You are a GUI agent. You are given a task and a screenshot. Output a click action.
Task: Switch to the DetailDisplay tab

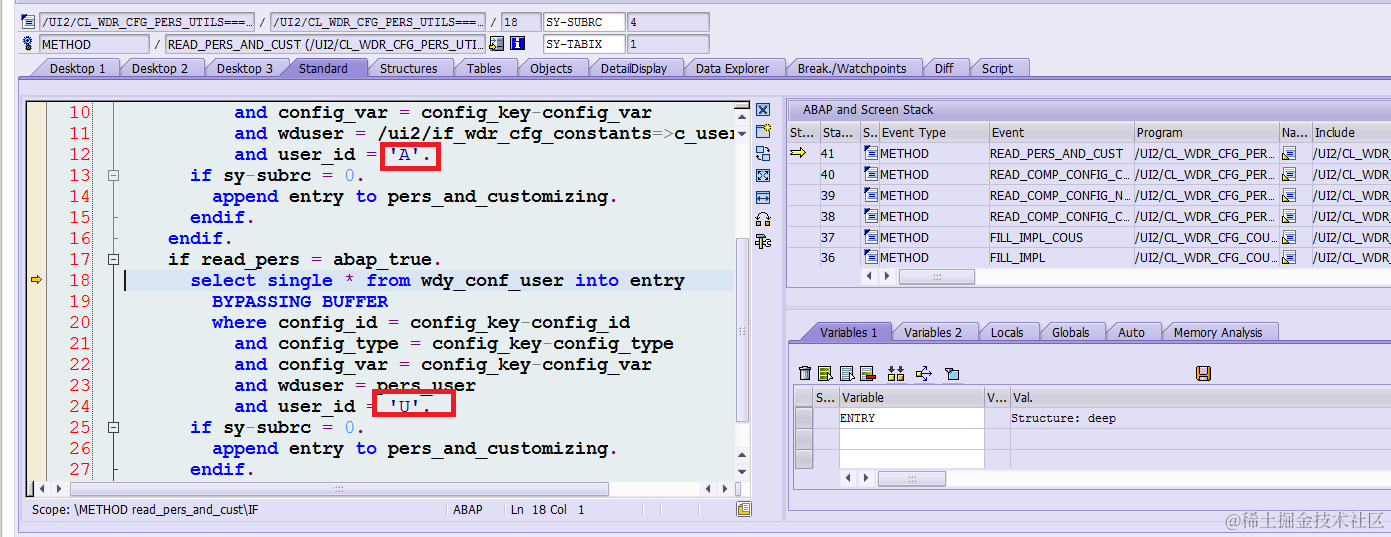pyautogui.click(x=633, y=68)
